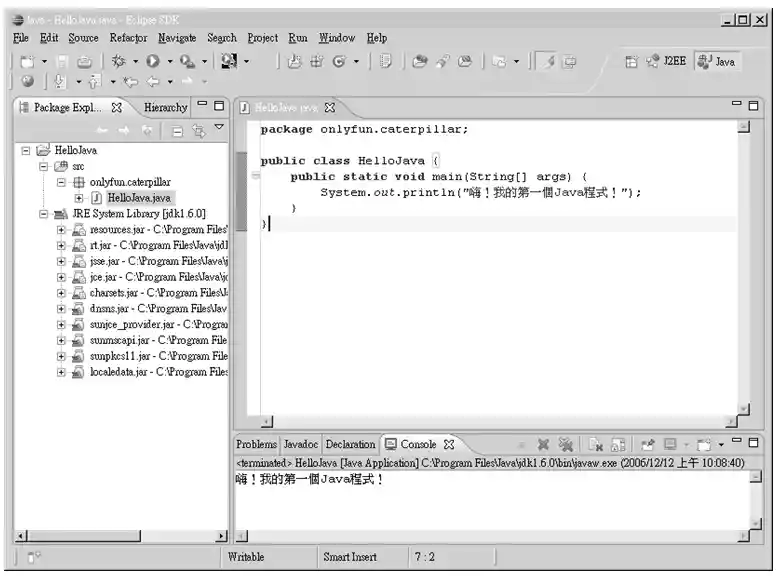Open the Display Selected Console dropdown

[x=686, y=445]
